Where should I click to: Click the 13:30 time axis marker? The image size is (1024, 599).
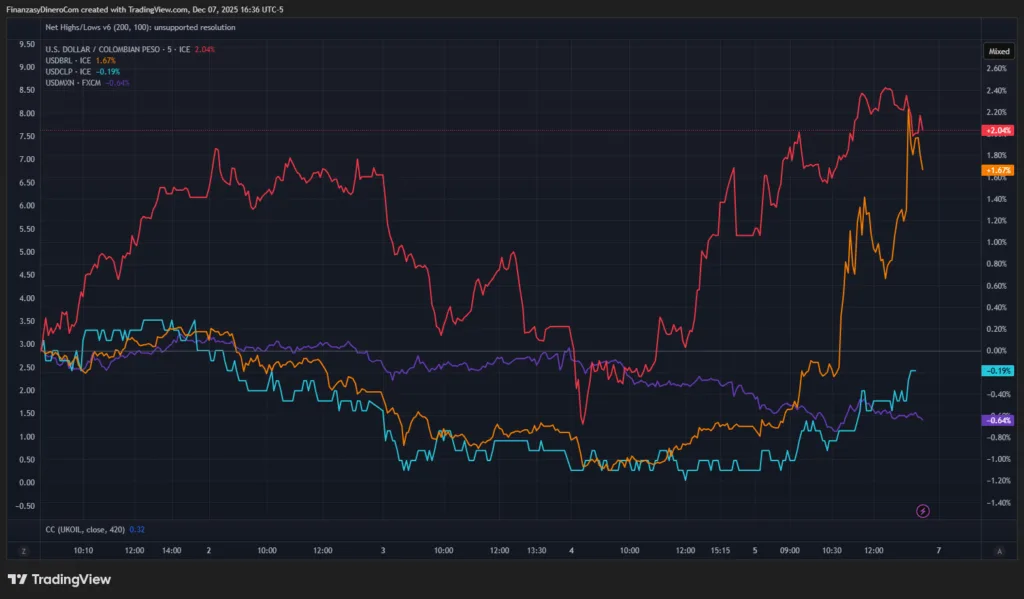(537, 551)
